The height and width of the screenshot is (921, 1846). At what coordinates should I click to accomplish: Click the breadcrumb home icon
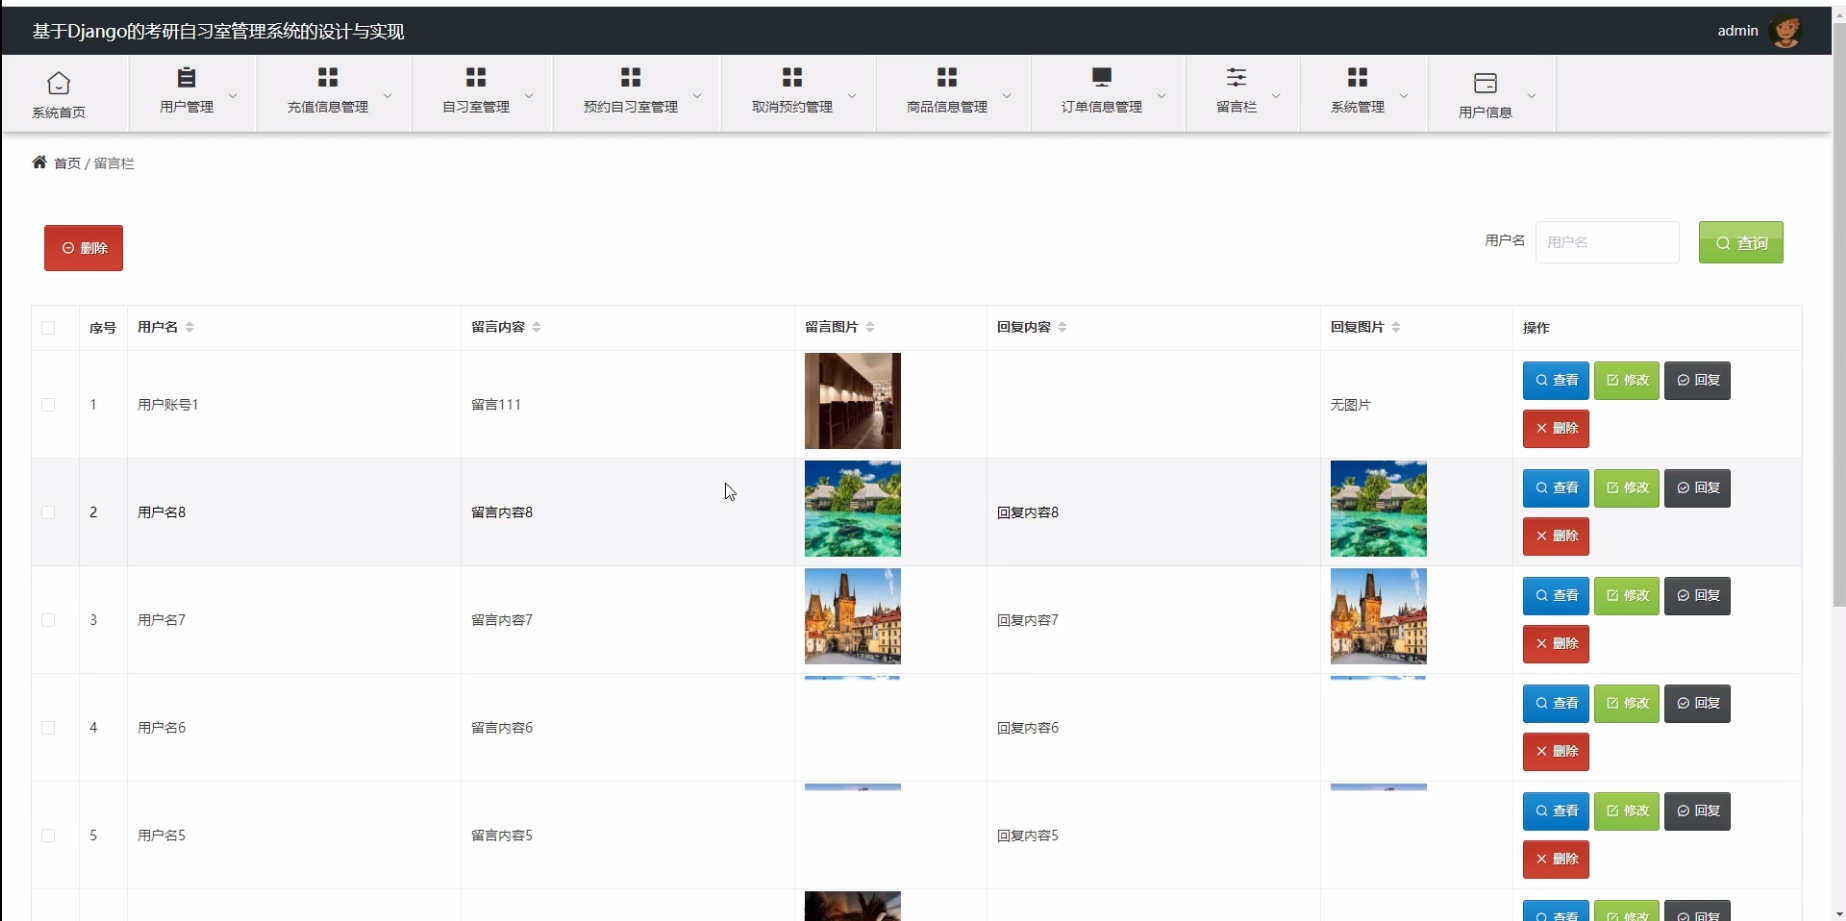pos(39,162)
